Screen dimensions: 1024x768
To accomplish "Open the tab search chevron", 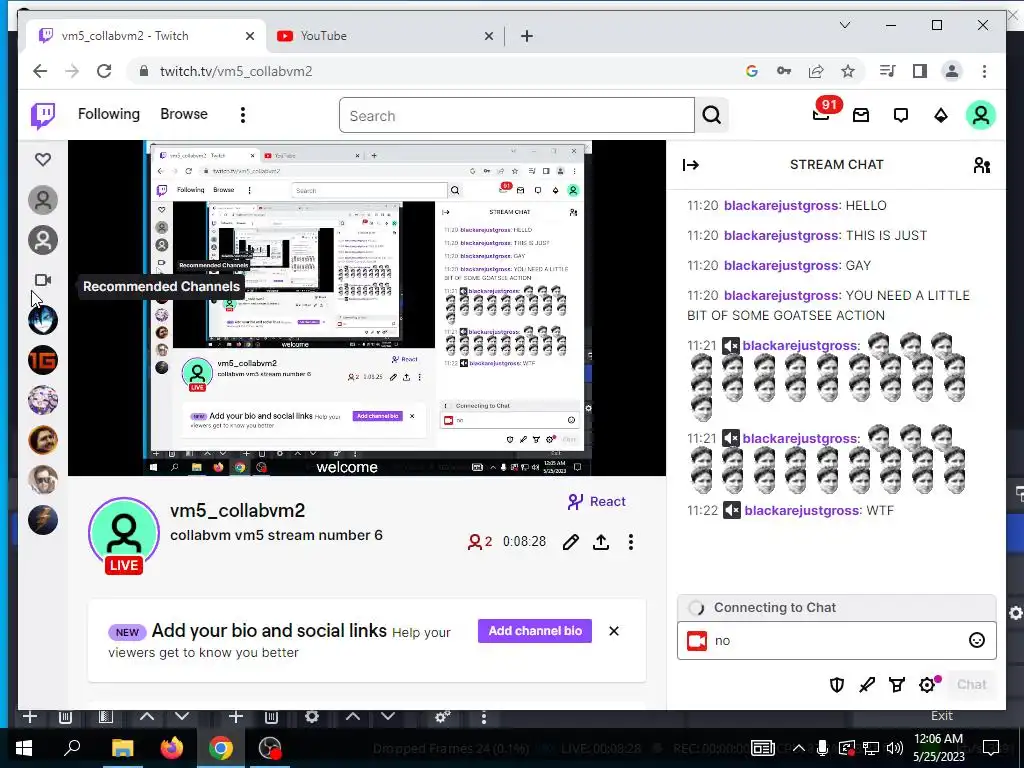I will click(844, 25).
